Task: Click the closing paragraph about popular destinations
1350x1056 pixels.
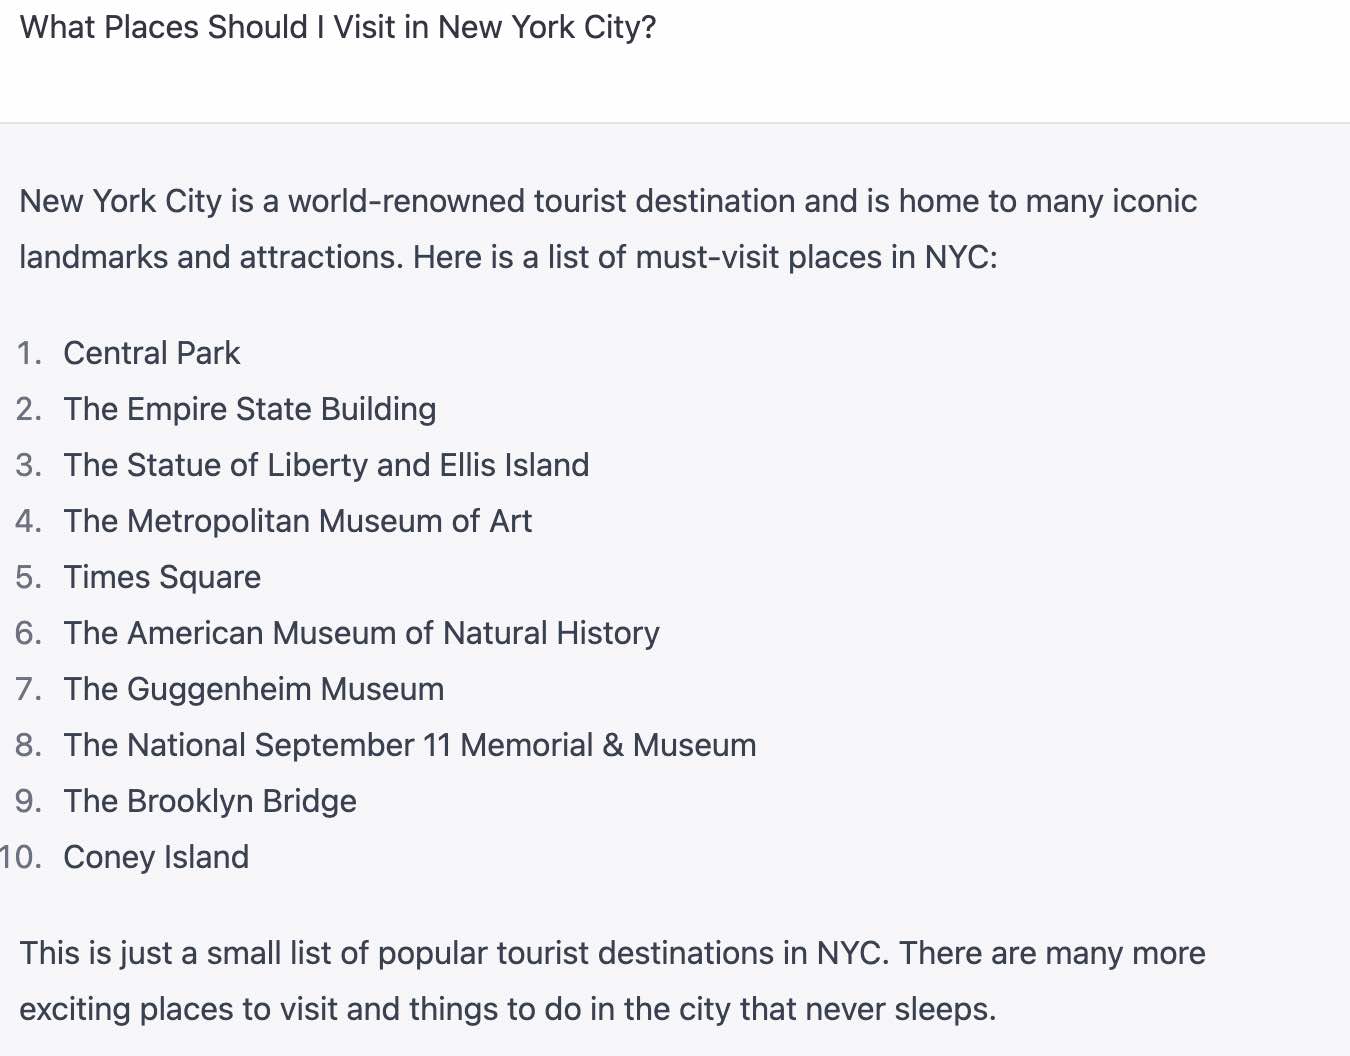Action: coord(612,981)
